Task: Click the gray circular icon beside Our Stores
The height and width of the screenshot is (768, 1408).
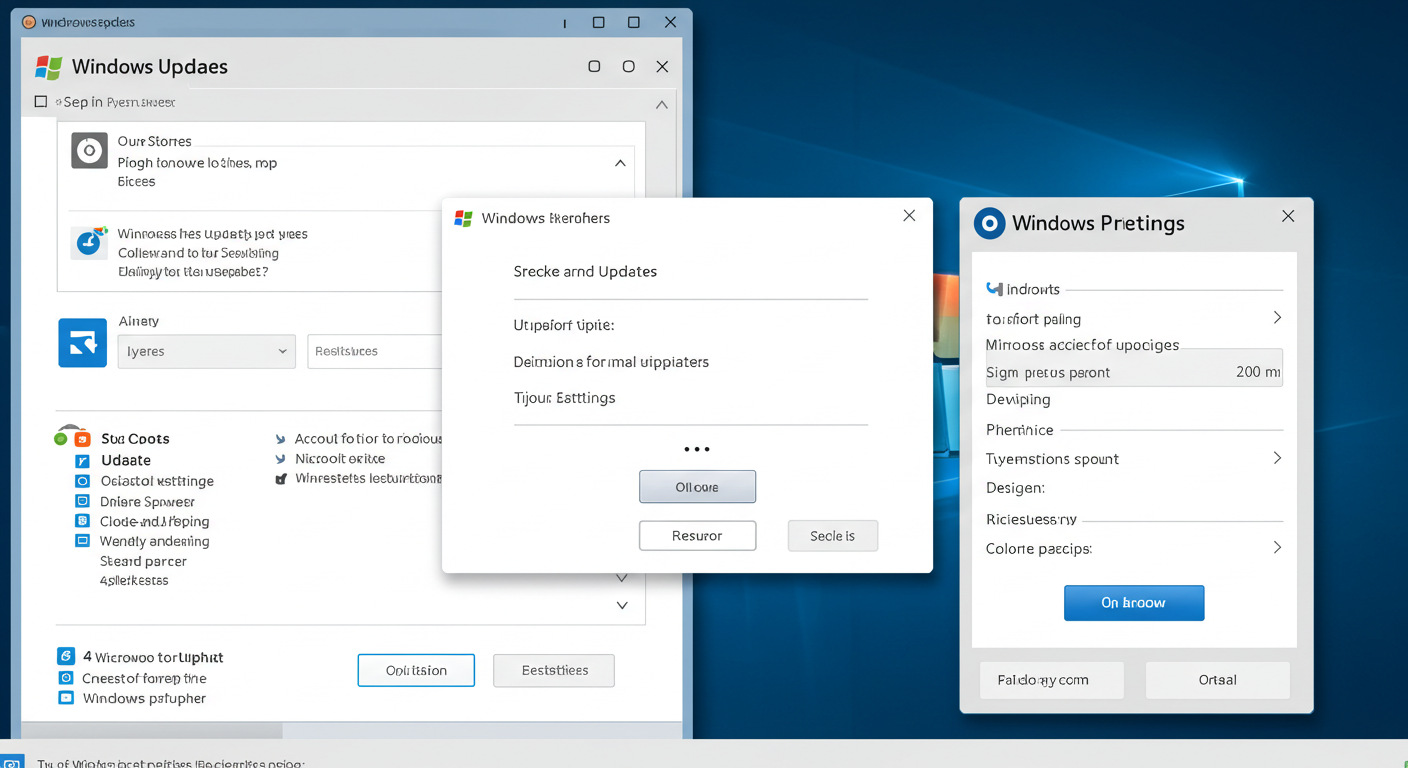Action: click(x=89, y=151)
